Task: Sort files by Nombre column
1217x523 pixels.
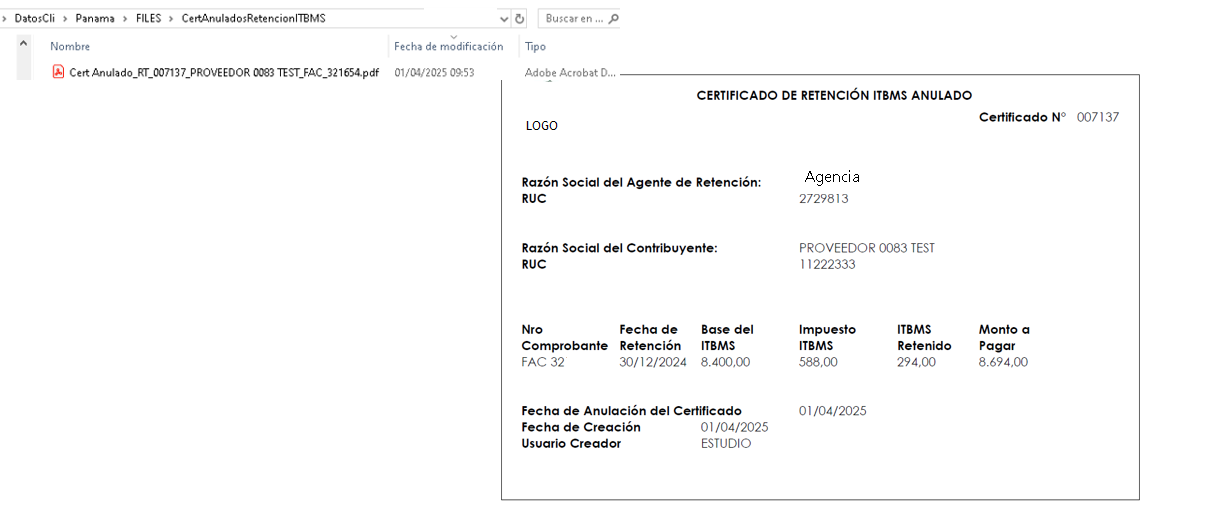Action: (70, 46)
